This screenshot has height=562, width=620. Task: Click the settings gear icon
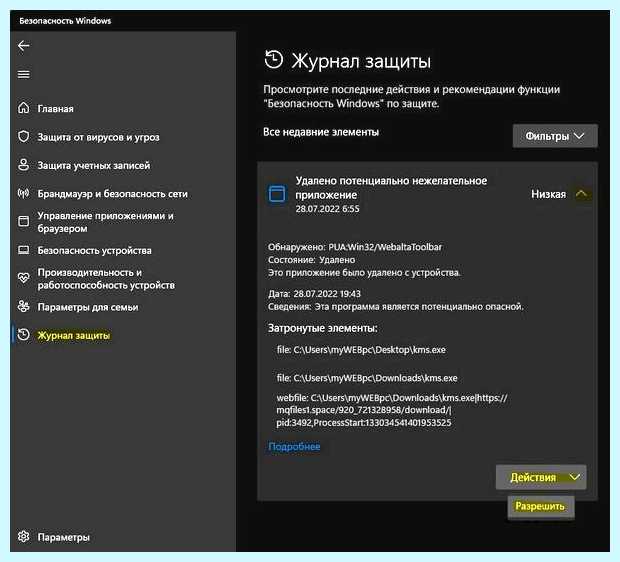(24, 536)
